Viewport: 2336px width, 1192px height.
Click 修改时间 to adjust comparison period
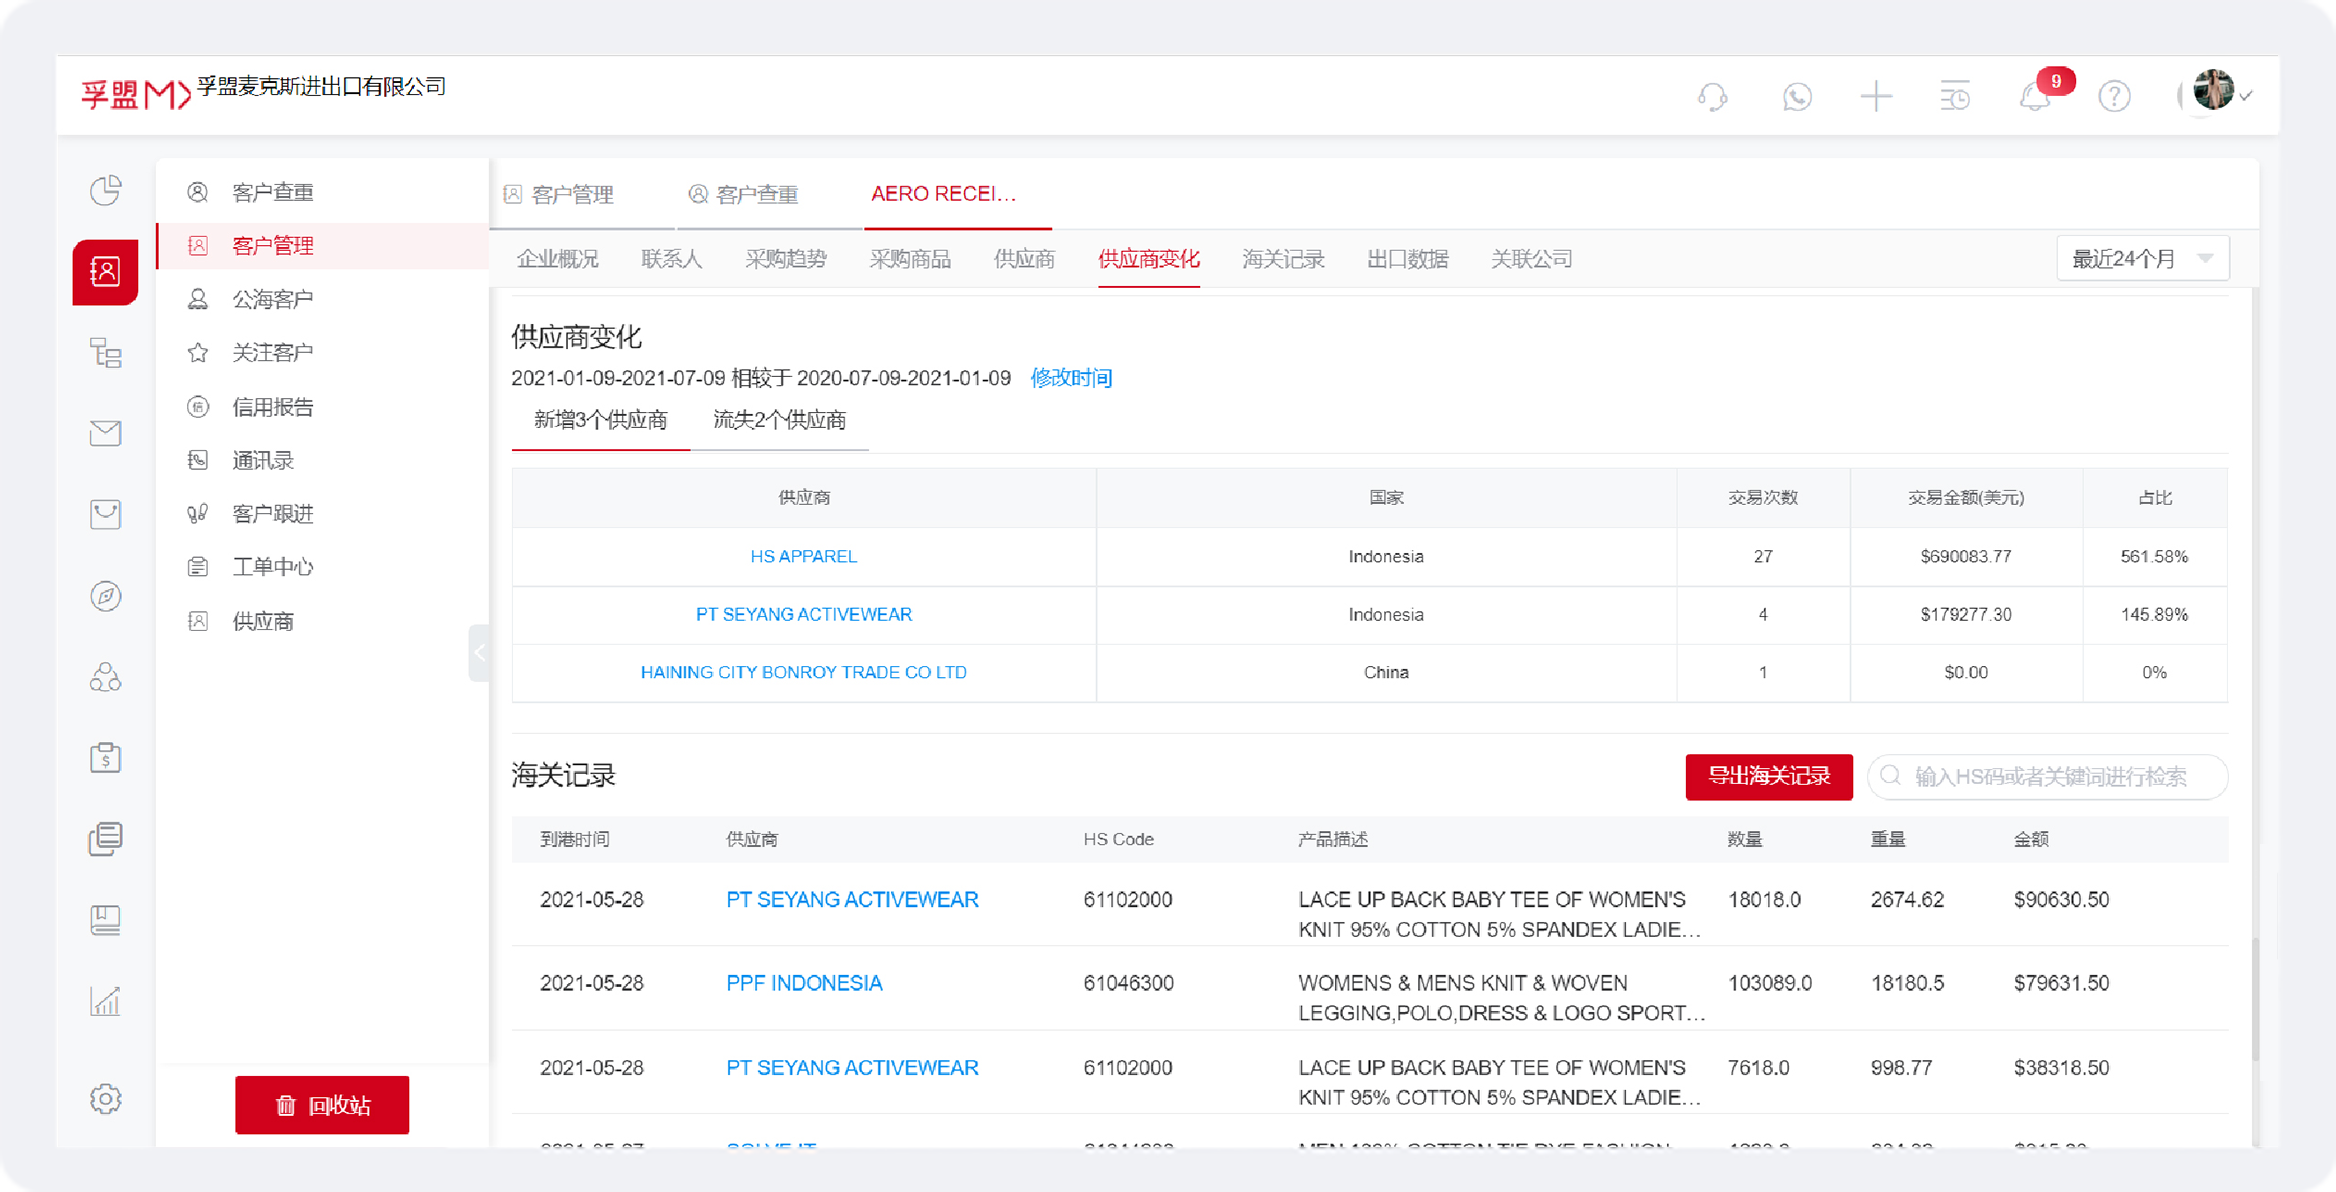pyautogui.click(x=1071, y=377)
